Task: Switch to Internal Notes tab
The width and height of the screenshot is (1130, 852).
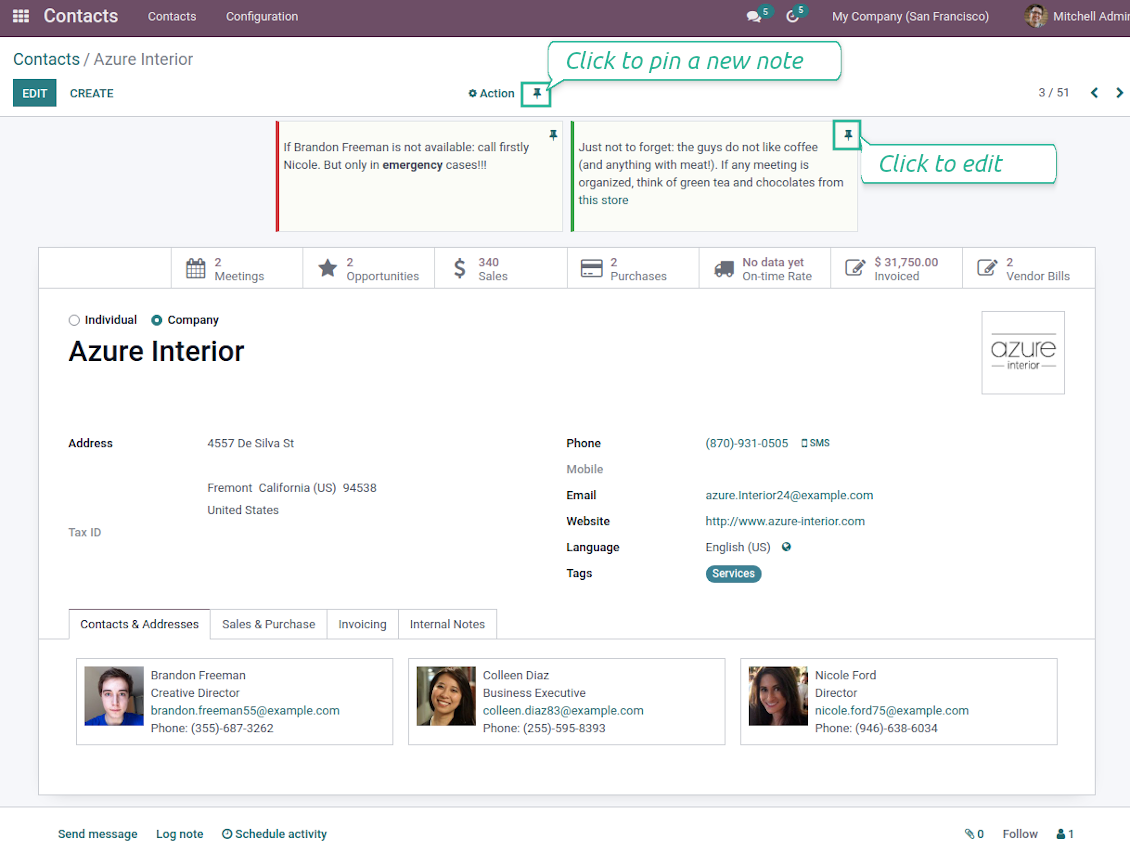Action: [x=447, y=624]
